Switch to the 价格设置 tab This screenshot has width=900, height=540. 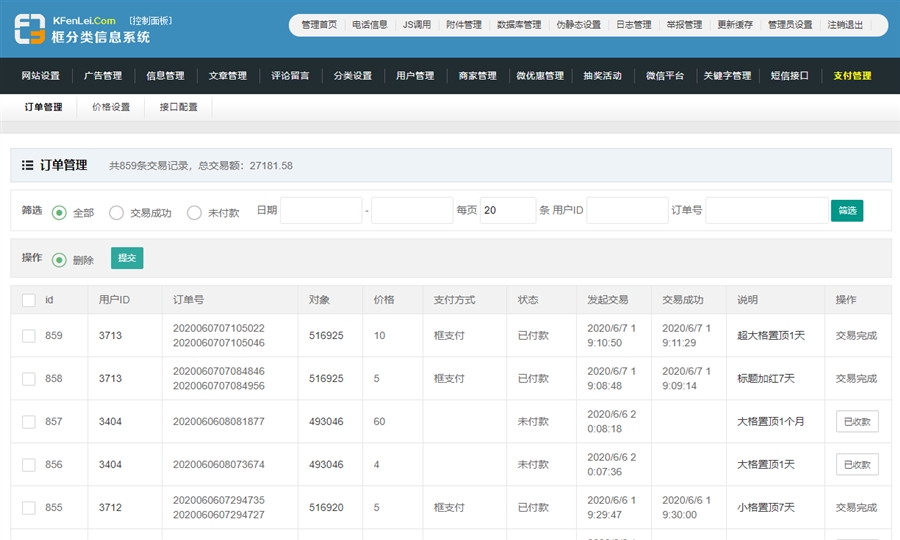111,107
